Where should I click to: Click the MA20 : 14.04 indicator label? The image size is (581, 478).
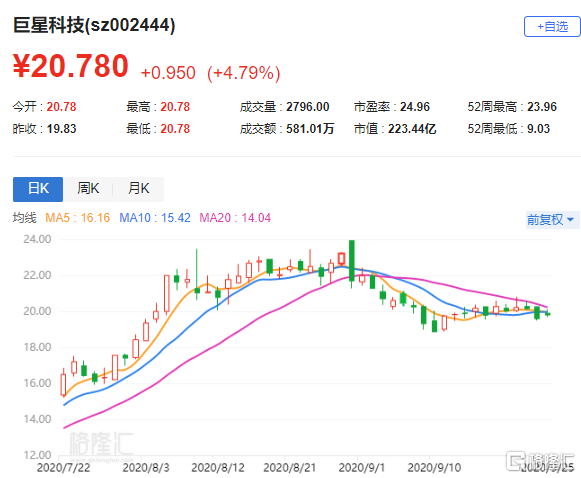click(x=235, y=218)
